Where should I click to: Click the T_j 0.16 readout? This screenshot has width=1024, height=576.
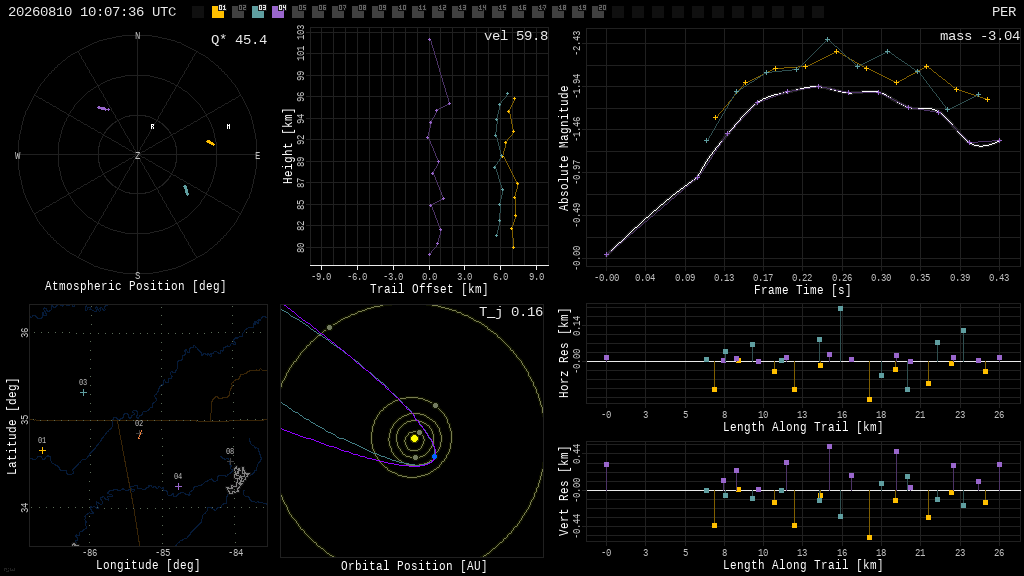511,312
